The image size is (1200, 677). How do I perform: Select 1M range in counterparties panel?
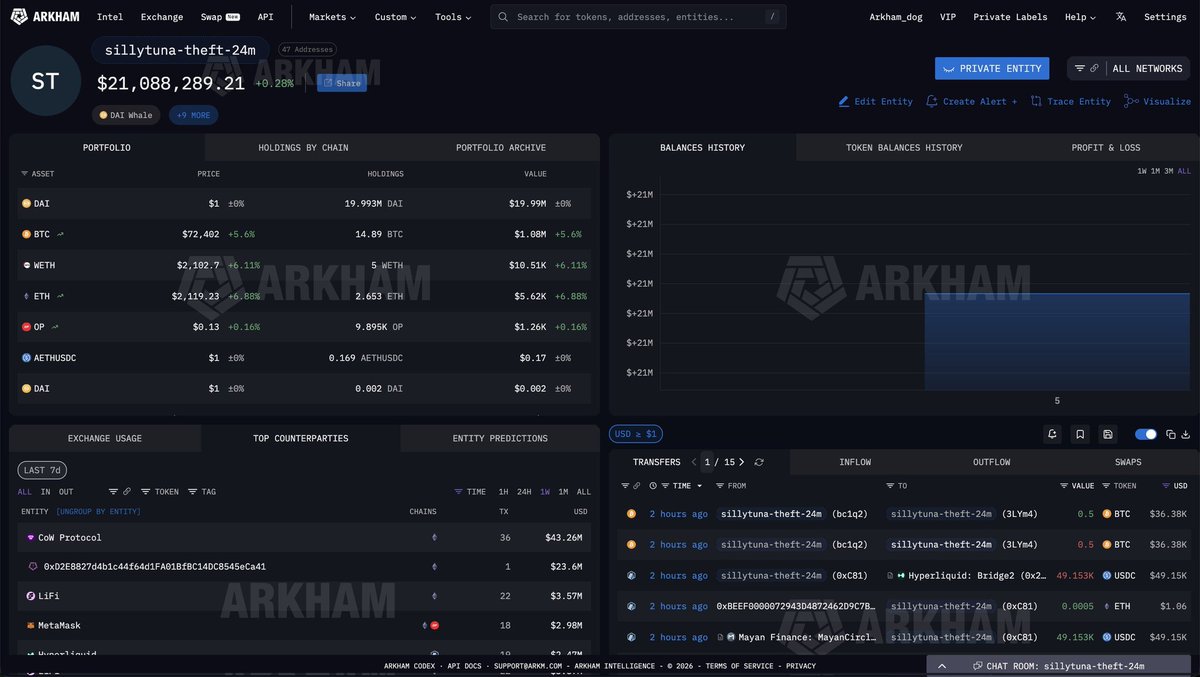click(x=564, y=492)
